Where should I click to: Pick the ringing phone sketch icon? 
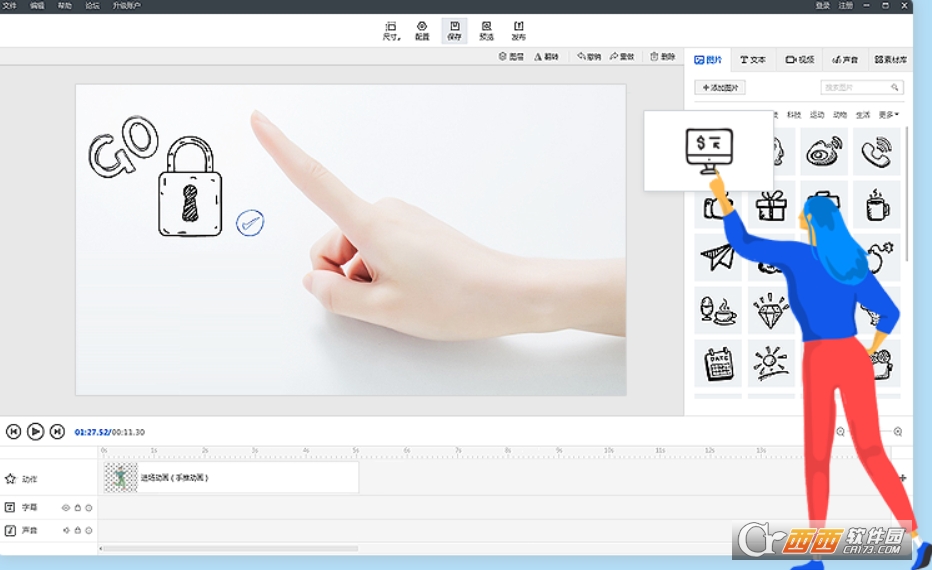pos(877,152)
